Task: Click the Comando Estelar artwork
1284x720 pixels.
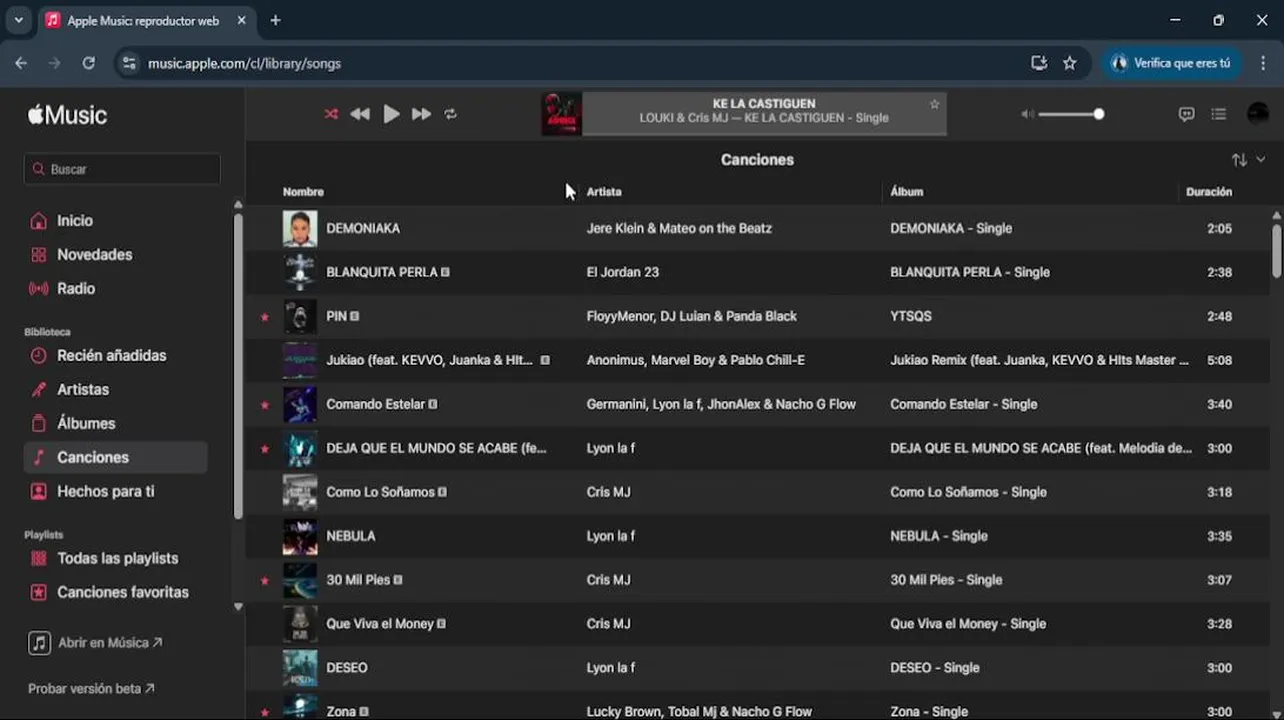Action: click(300, 404)
